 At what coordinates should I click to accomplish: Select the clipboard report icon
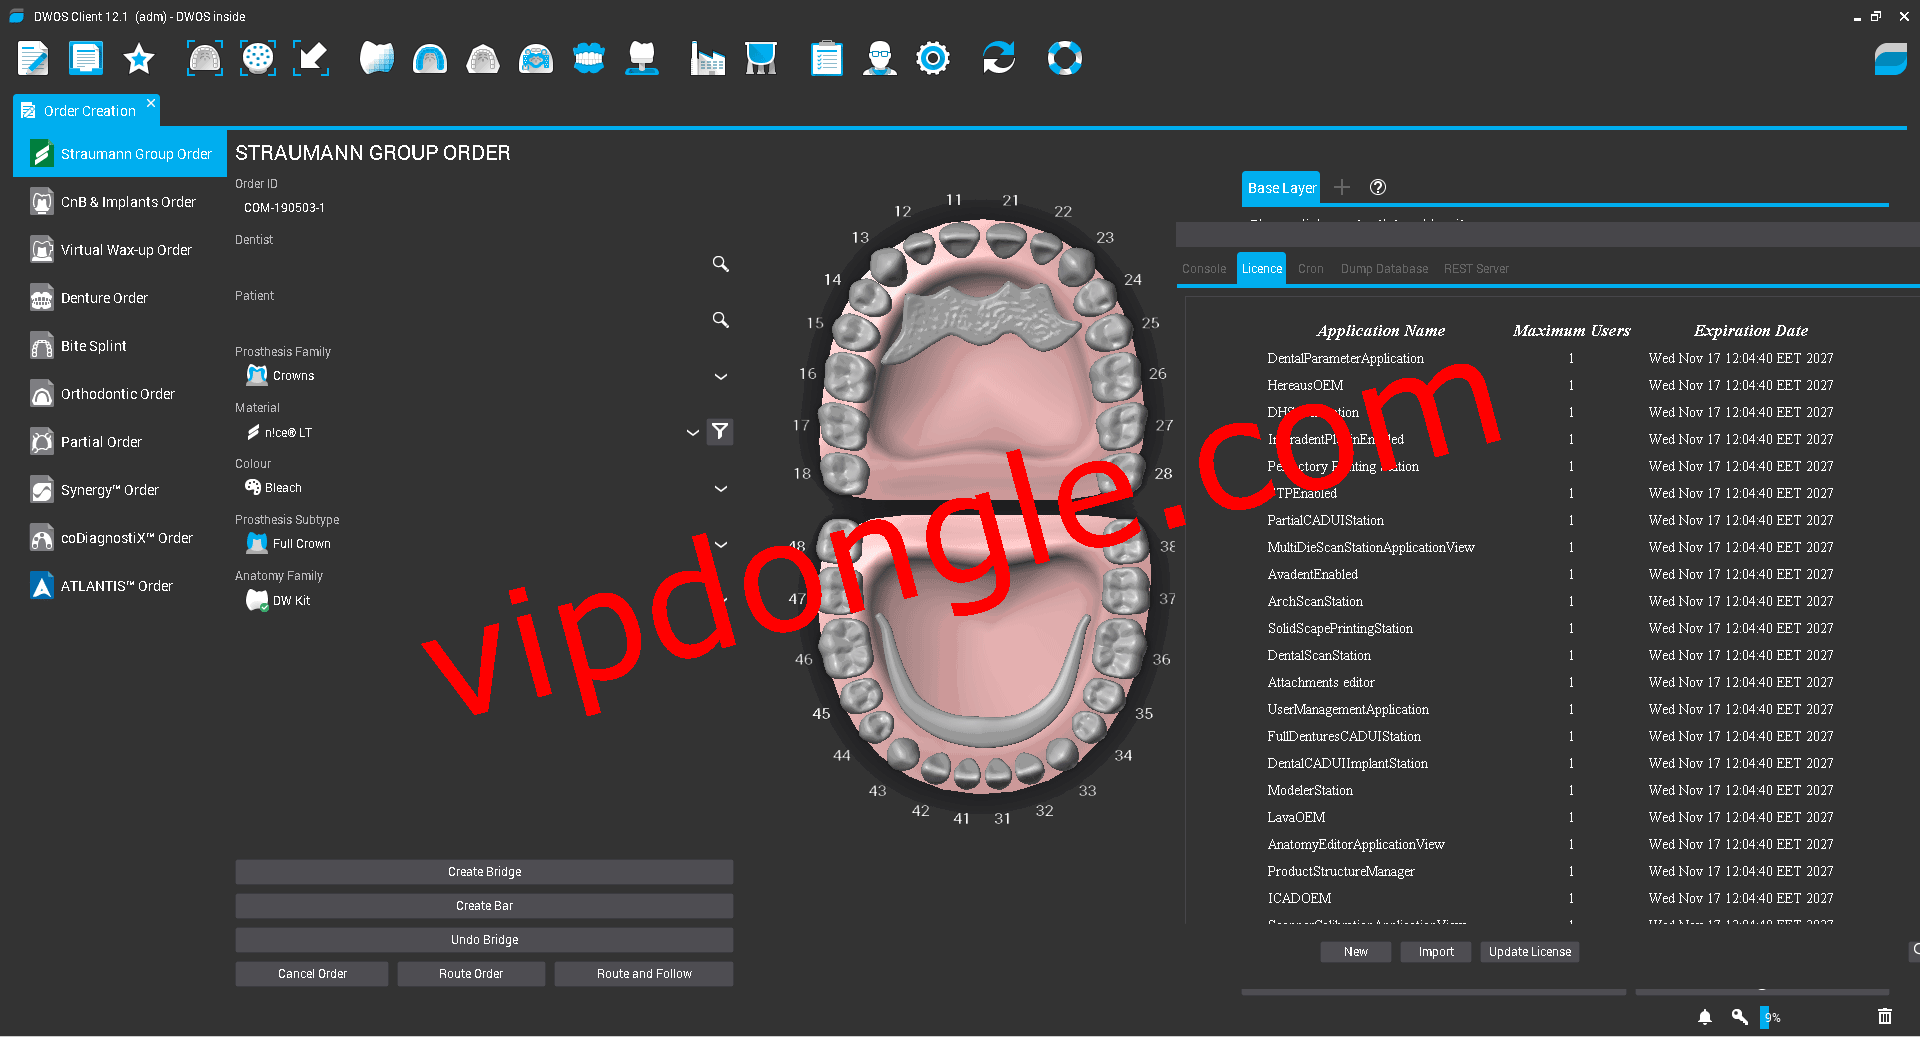827,58
